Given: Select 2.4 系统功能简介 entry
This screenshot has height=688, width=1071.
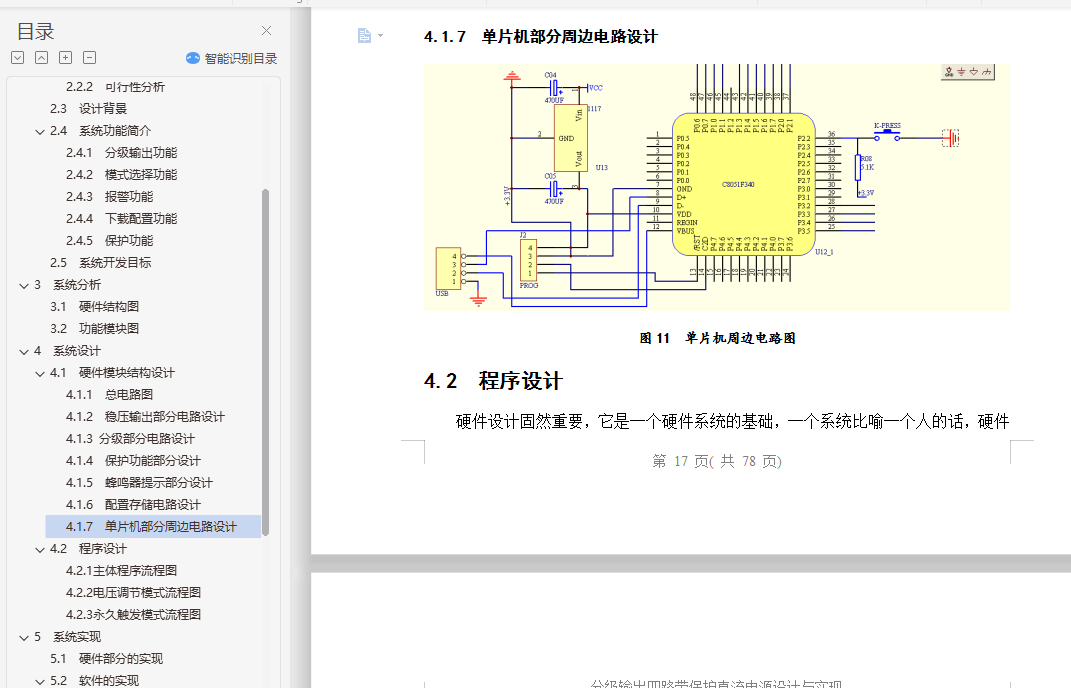Looking at the screenshot, I should point(100,130).
